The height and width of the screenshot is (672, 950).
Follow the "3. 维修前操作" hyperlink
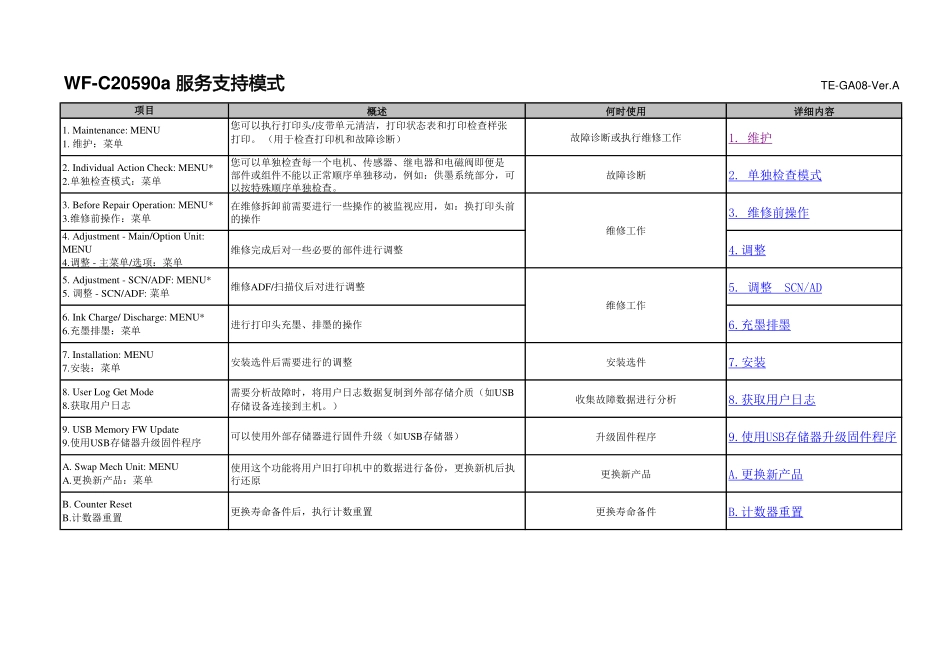[769, 212]
